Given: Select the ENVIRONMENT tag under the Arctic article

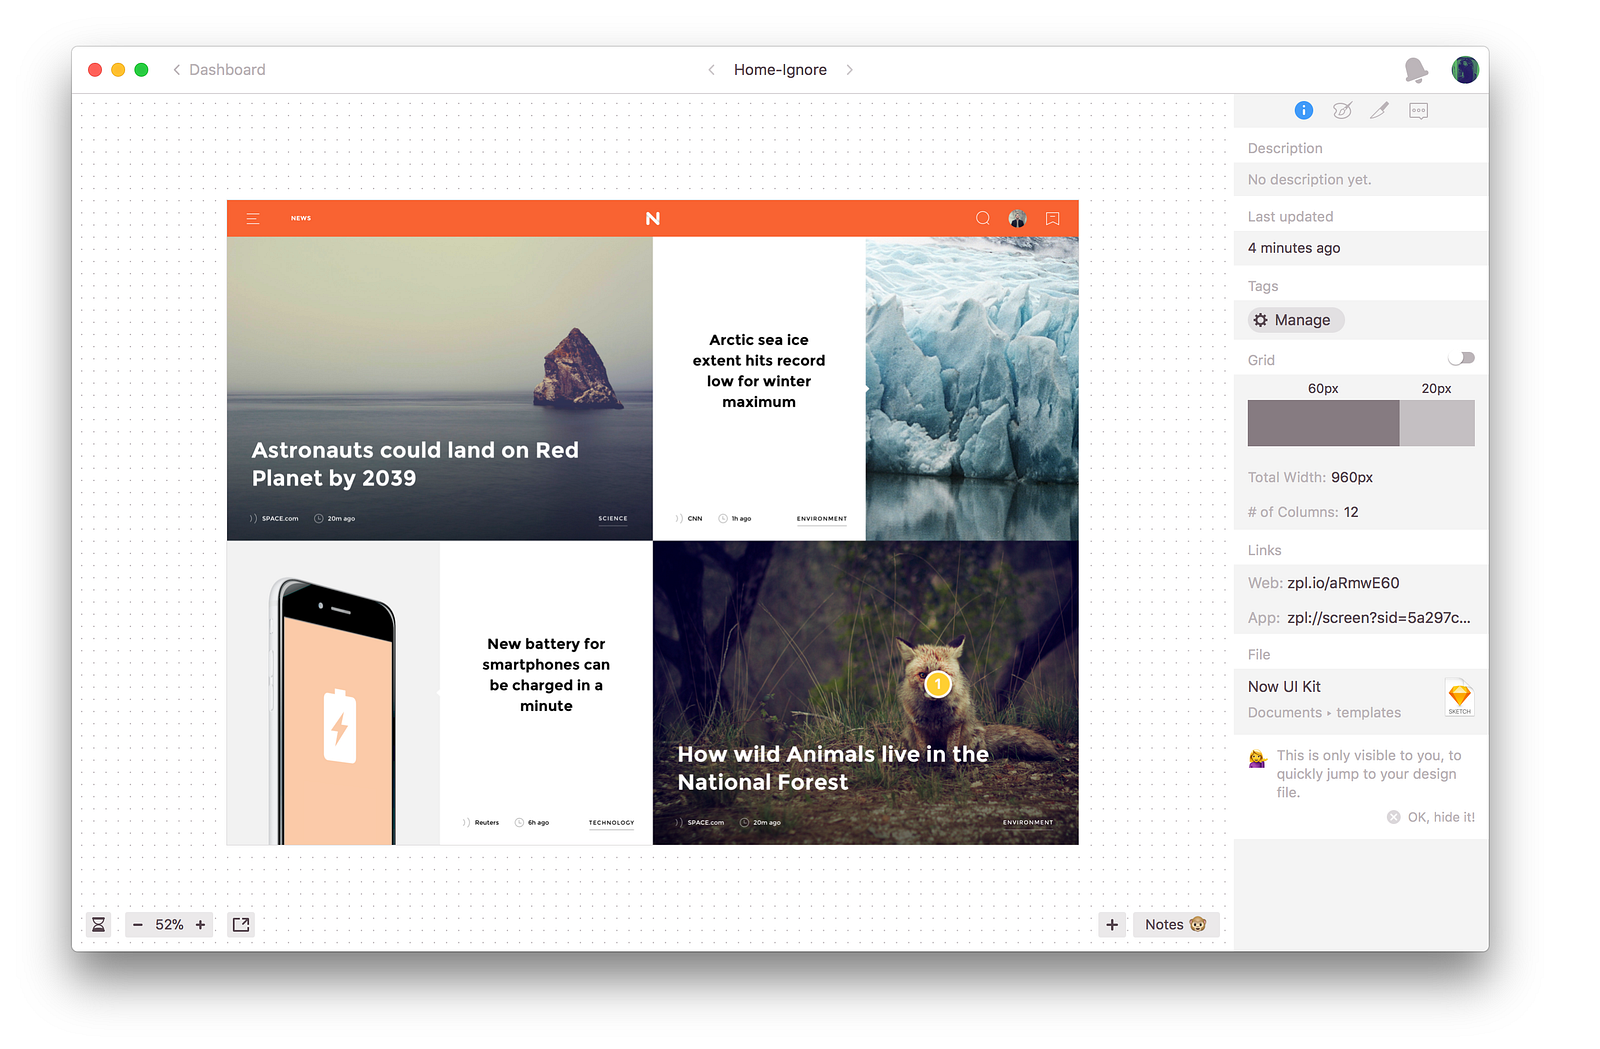Looking at the screenshot, I should 822,519.
